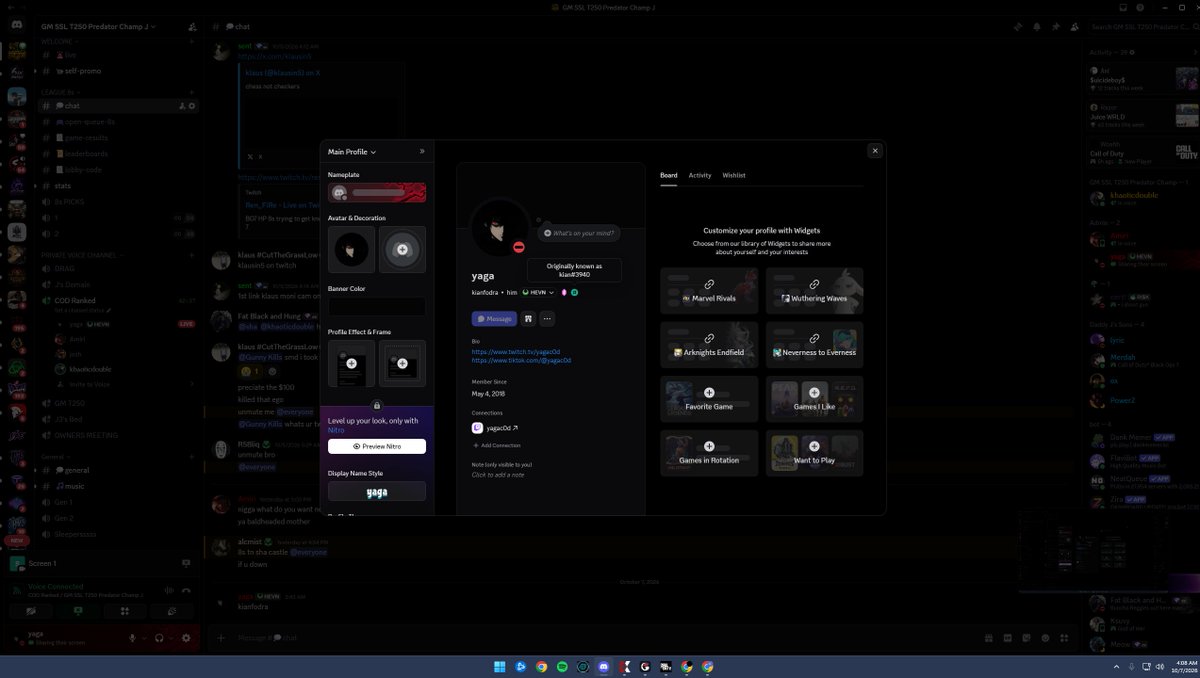Open the Banner Color picker
Viewport: 1200px width, 678px height.
point(377,307)
